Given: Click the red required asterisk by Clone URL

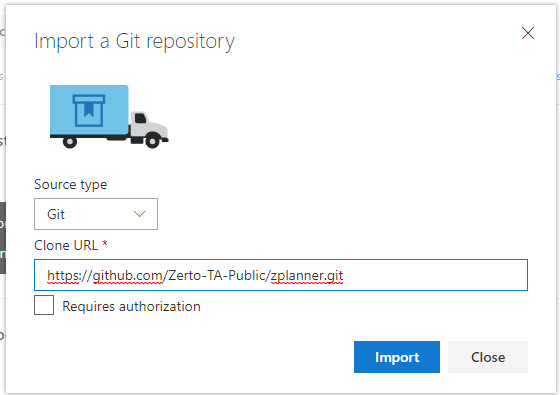Looking at the screenshot, I should point(105,244).
